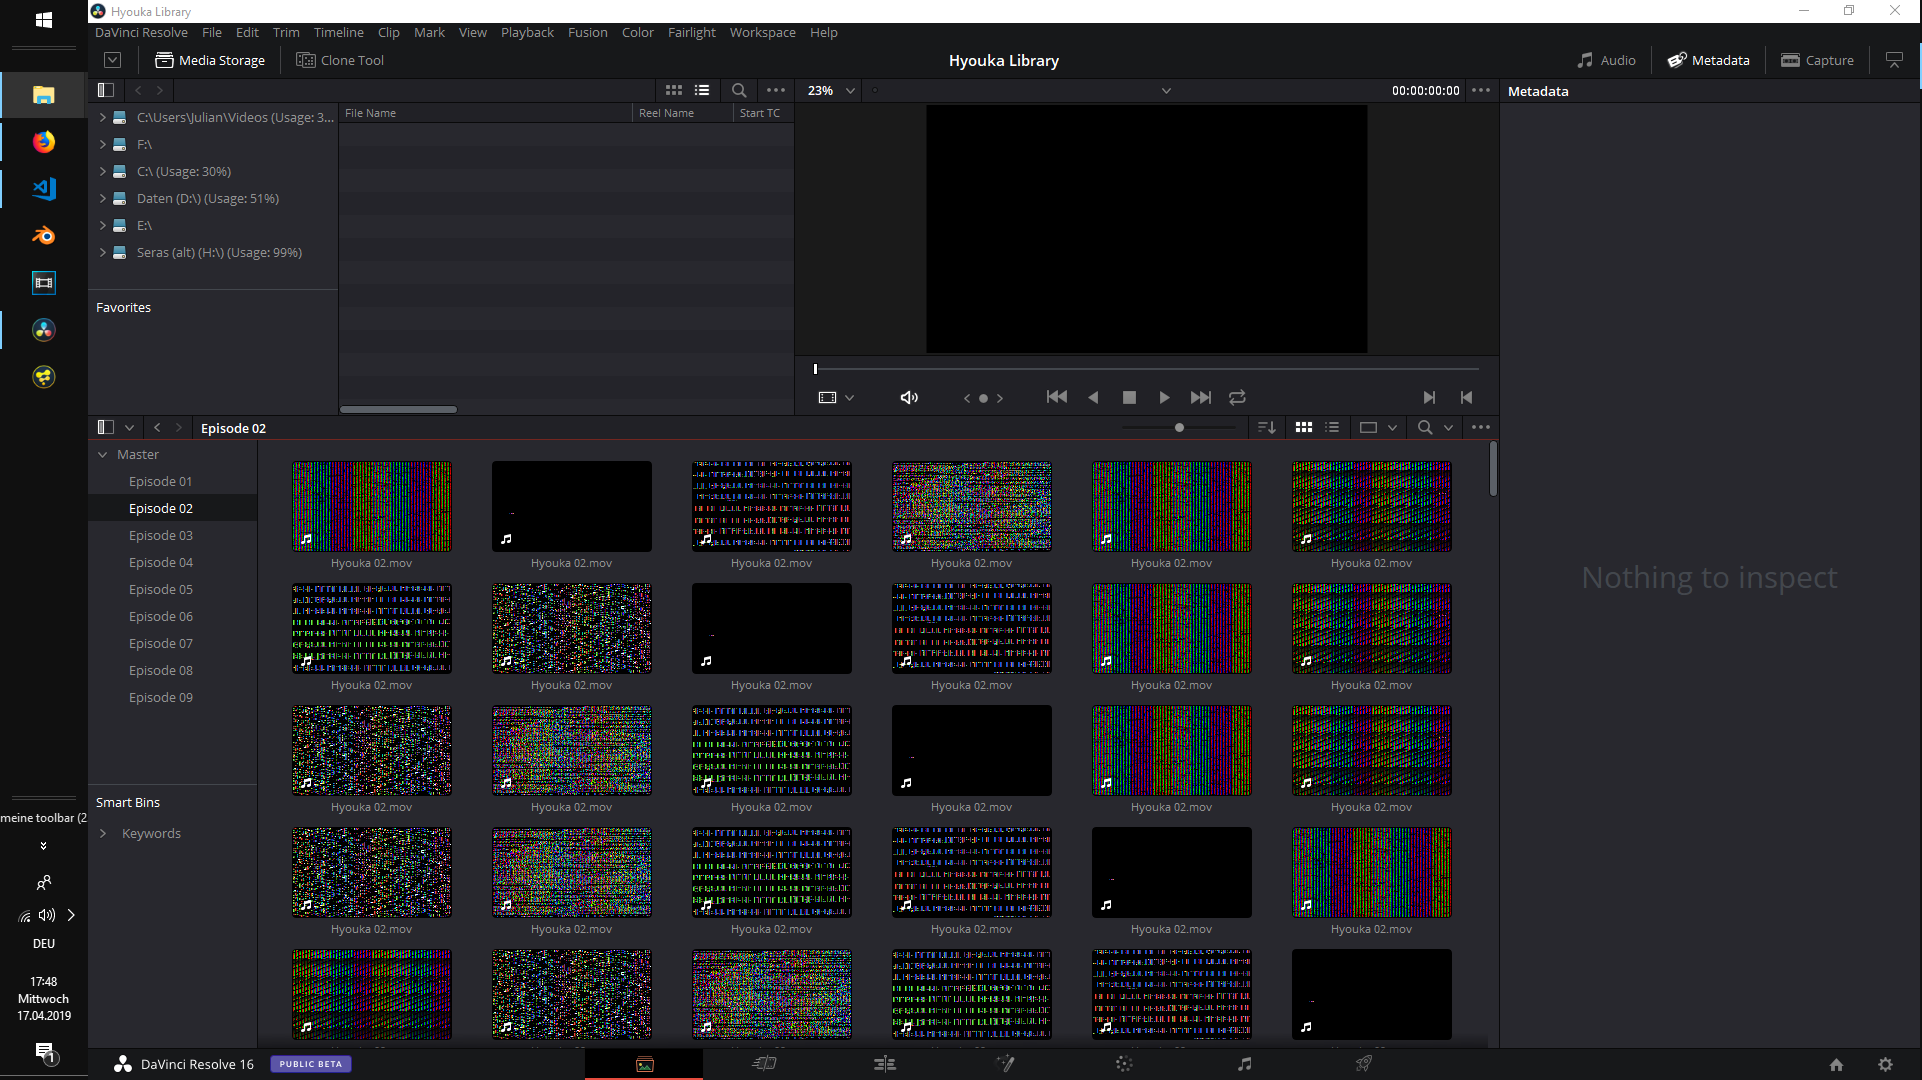Switch media pool to list view
The image size is (1922, 1080).
point(1332,427)
